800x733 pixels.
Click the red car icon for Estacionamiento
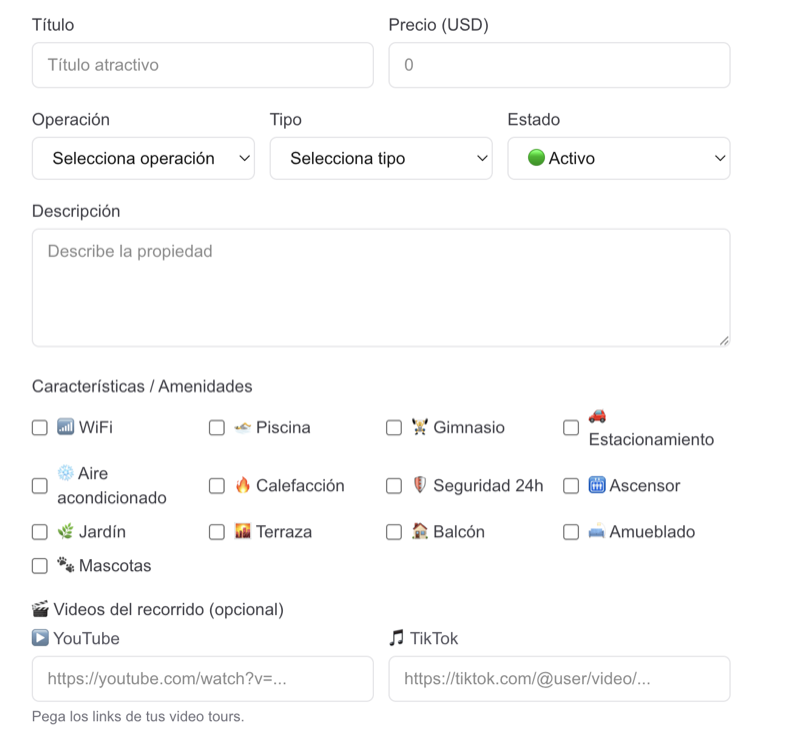(x=598, y=417)
